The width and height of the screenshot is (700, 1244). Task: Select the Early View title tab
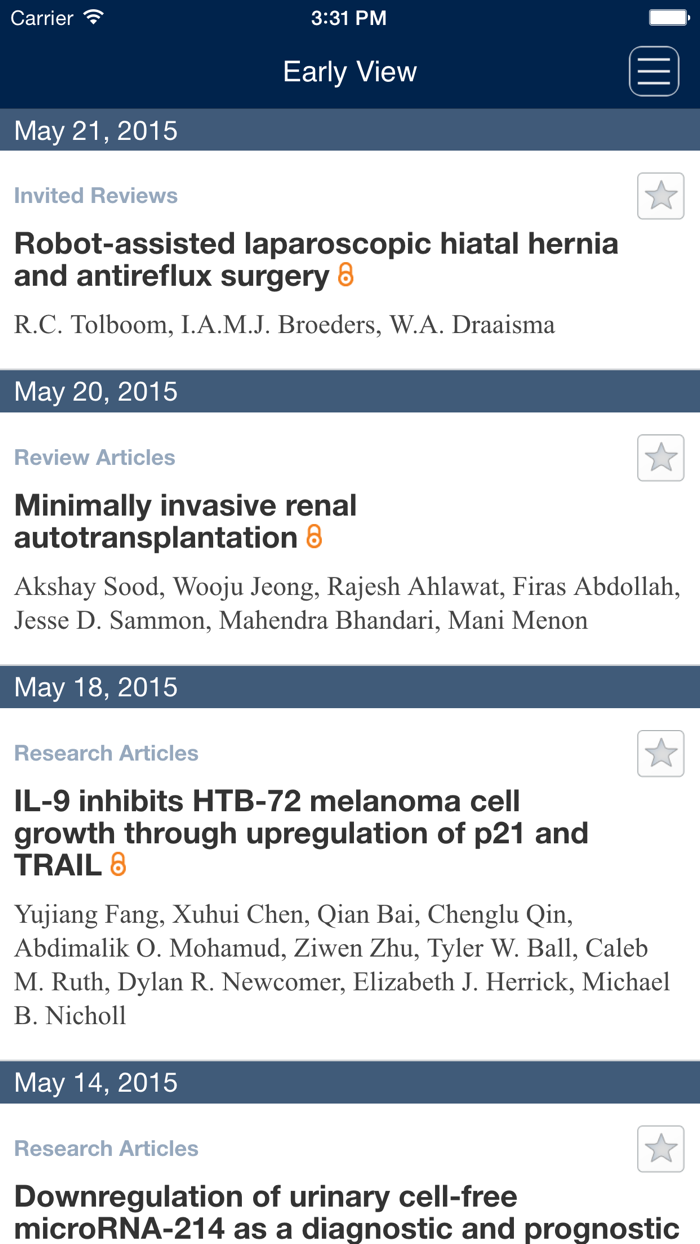tap(350, 71)
